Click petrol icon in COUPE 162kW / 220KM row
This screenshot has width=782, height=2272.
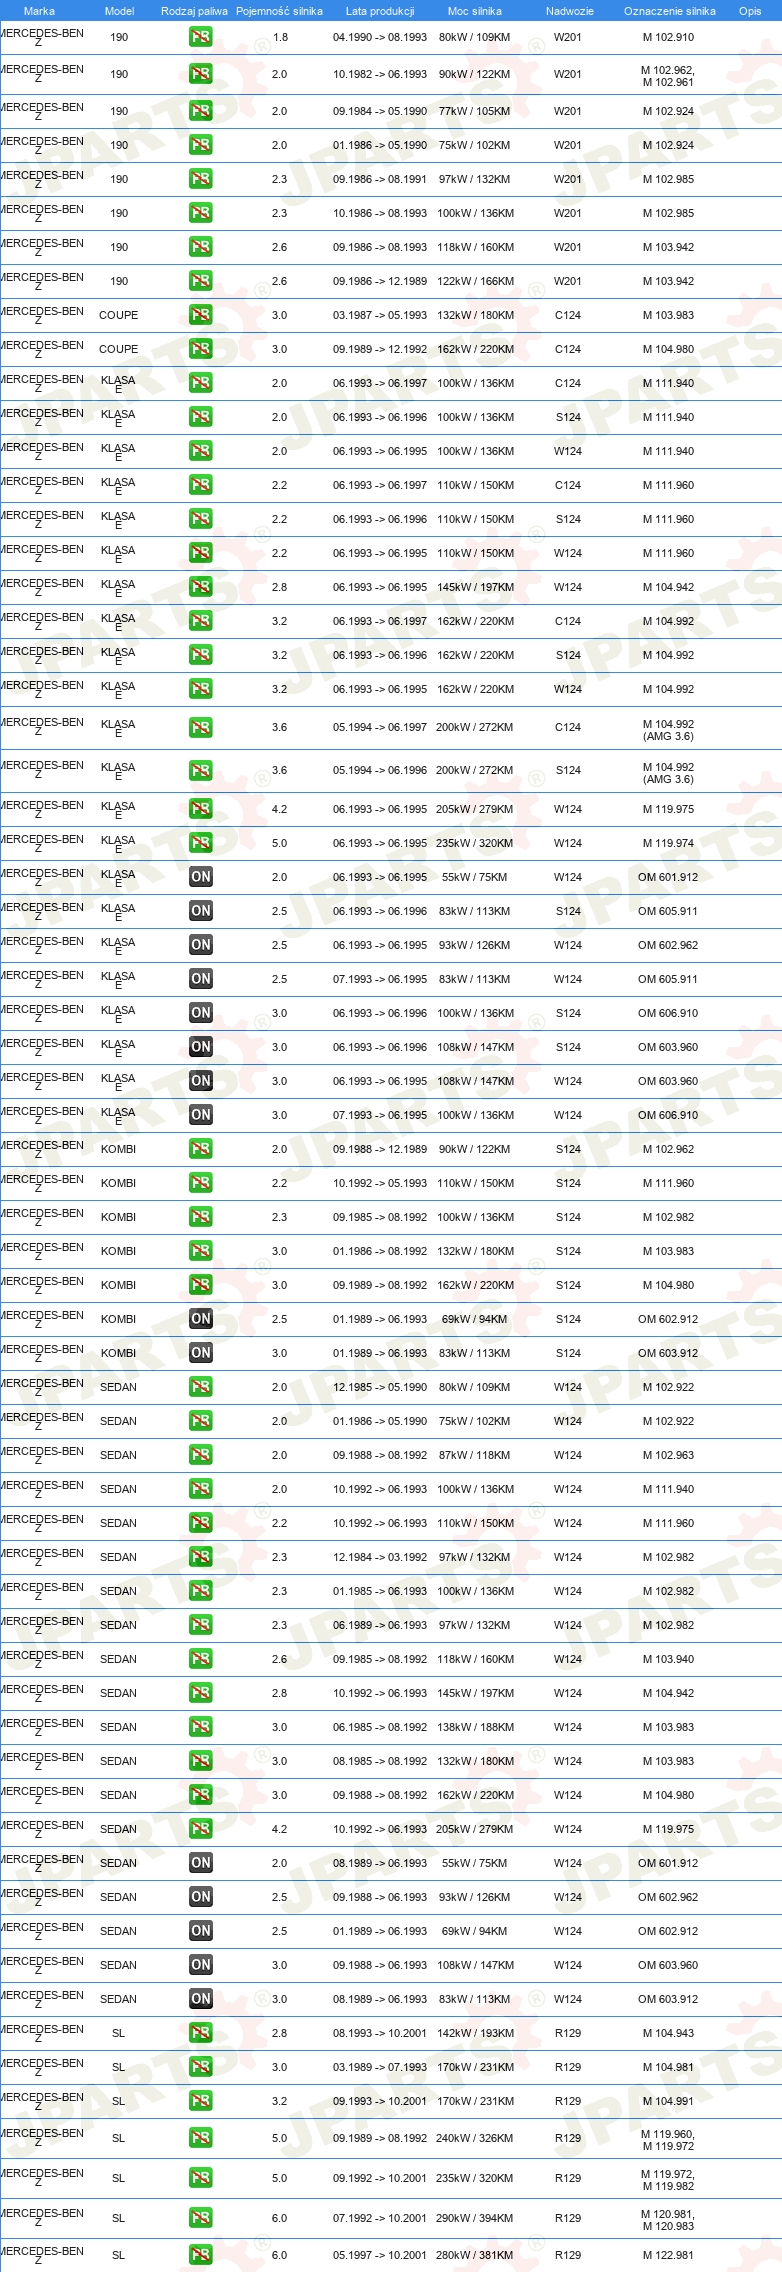click(x=200, y=349)
